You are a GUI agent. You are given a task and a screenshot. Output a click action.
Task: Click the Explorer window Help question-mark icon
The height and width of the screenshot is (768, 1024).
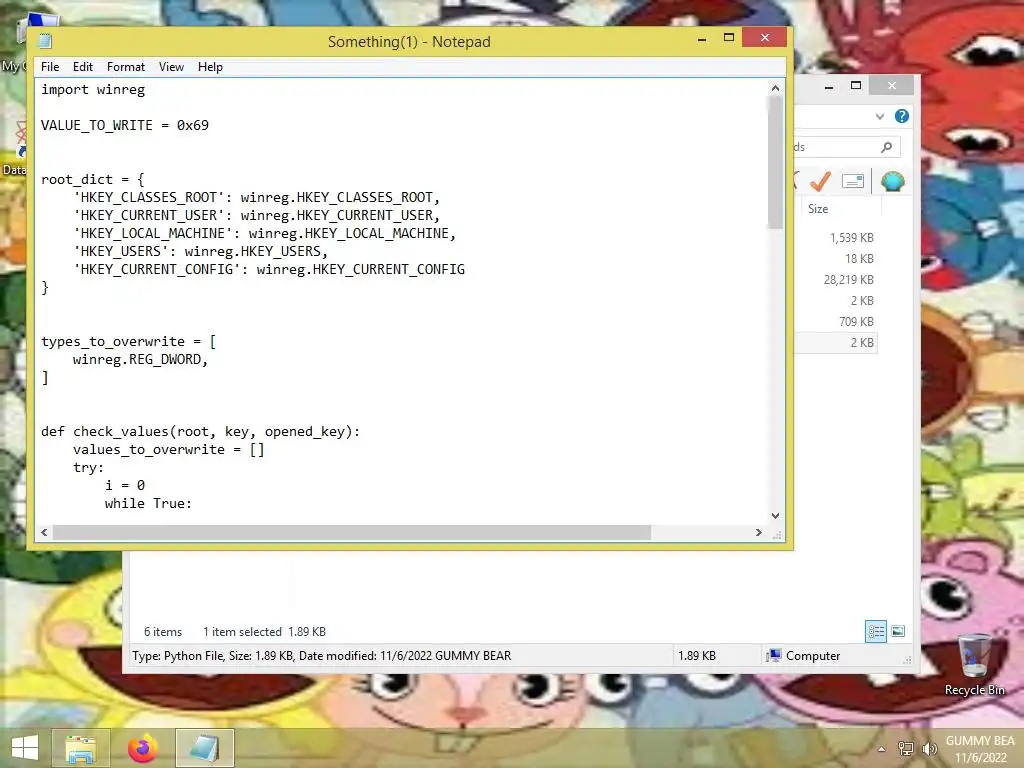point(902,116)
